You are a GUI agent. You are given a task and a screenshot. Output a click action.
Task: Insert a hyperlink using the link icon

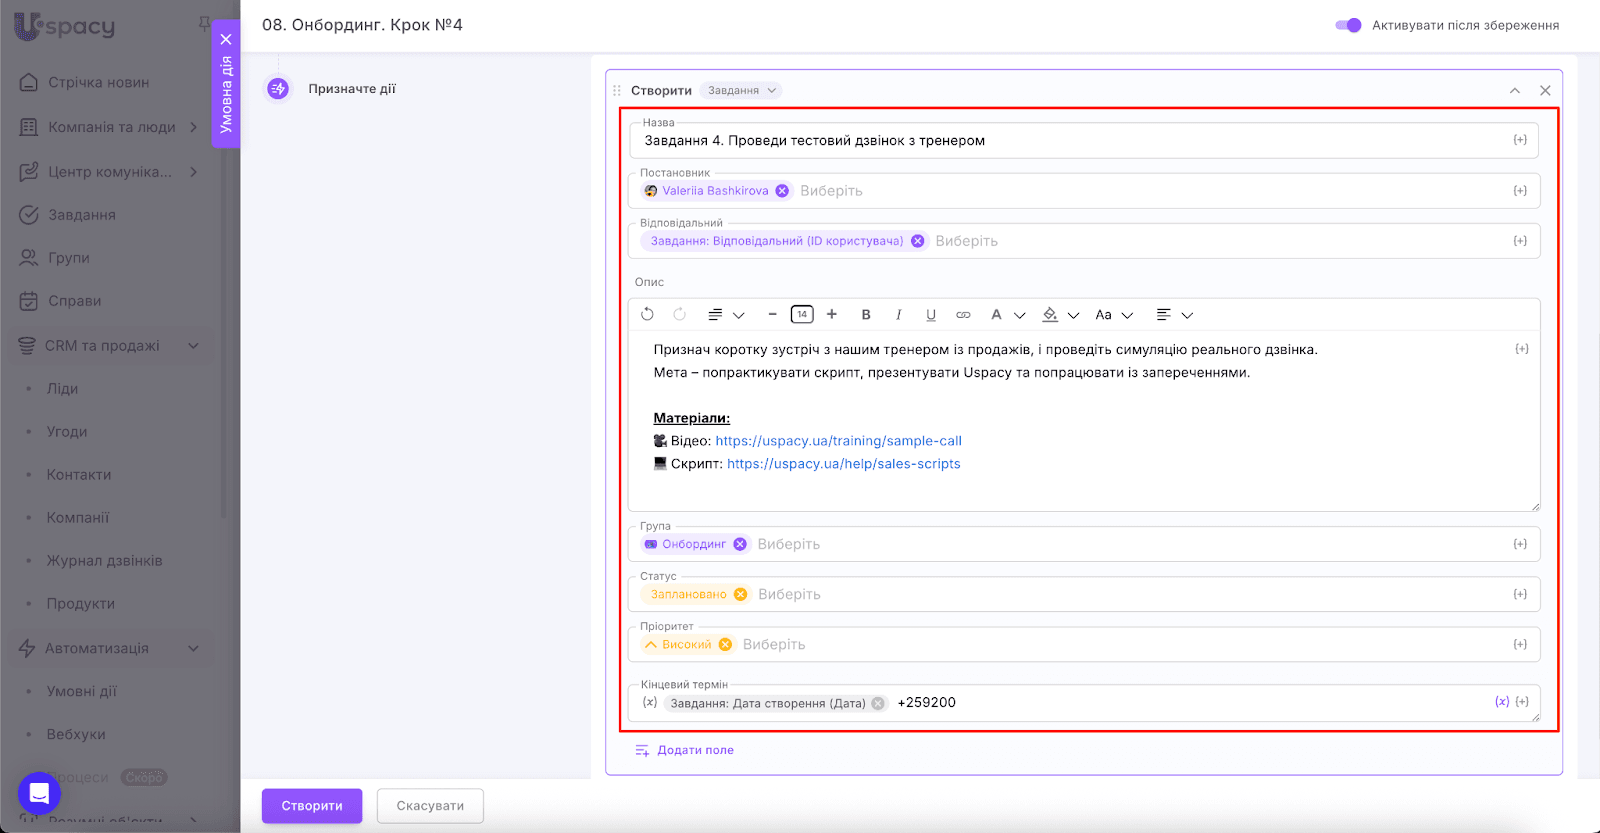click(x=963, y=314)
